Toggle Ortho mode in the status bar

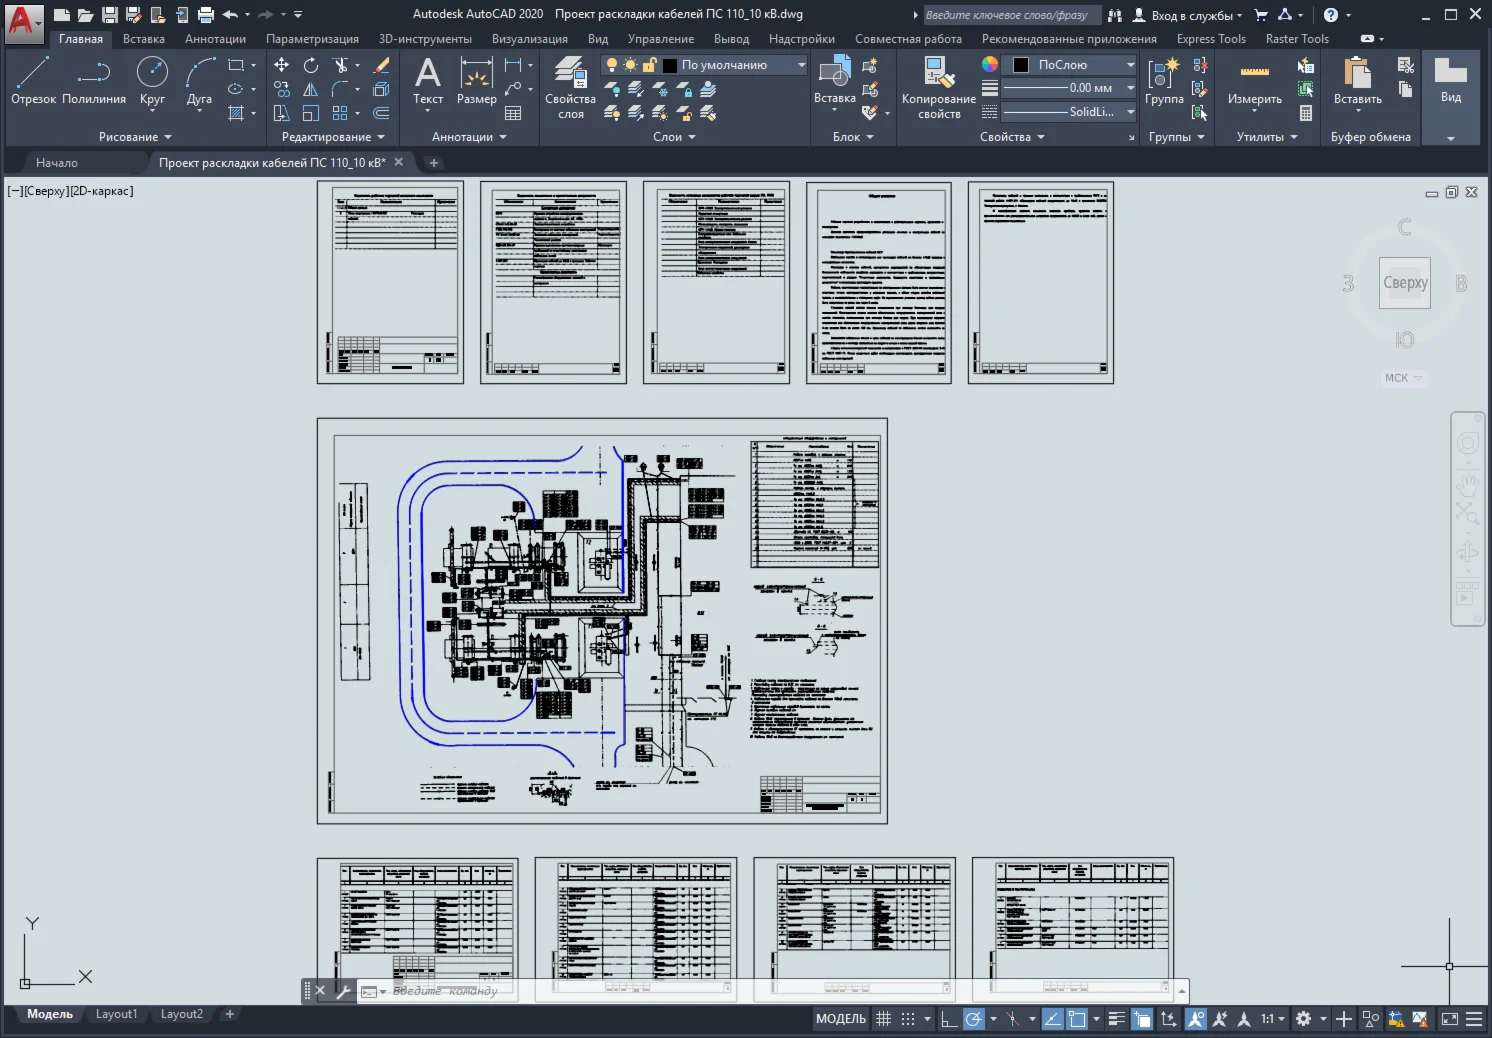click(x=949, y=1019)
